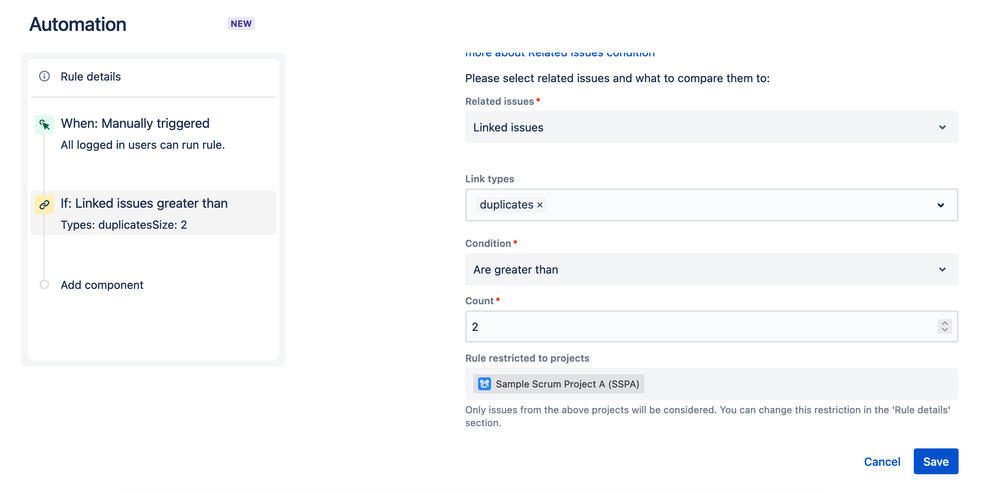Click the Sample Scrum Project A (SSPA) chip

pyautogui.click(x=560, y=384)
